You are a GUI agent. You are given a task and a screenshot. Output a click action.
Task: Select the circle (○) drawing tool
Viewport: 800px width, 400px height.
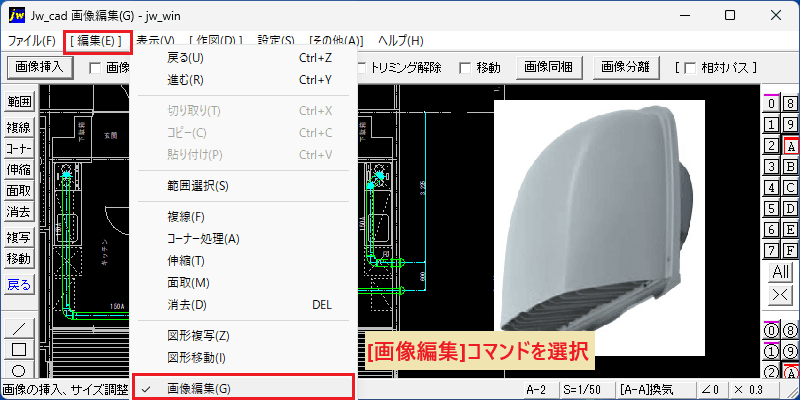(19, 370)
